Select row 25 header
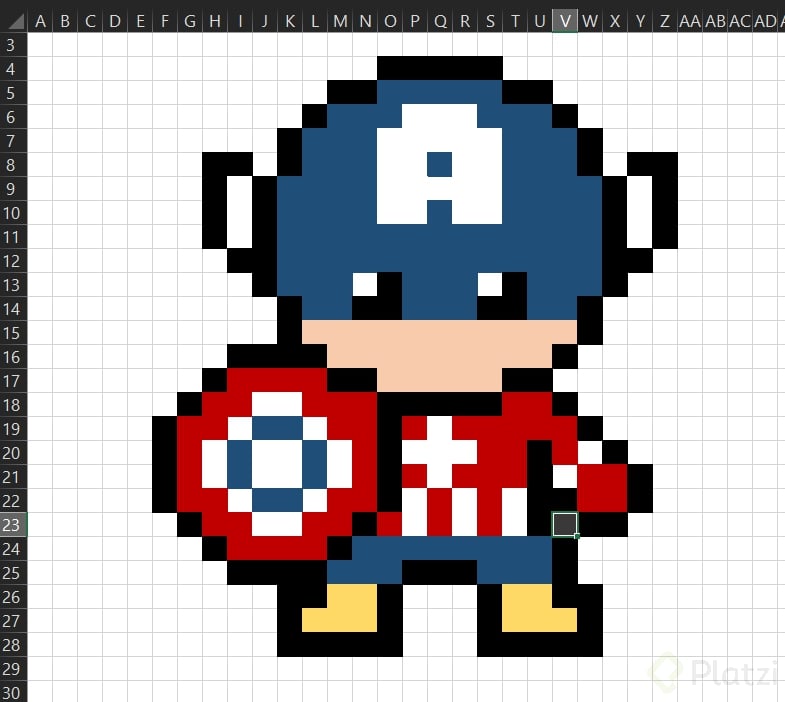This screenshot has width=785, height=702. tap(14, 573)
